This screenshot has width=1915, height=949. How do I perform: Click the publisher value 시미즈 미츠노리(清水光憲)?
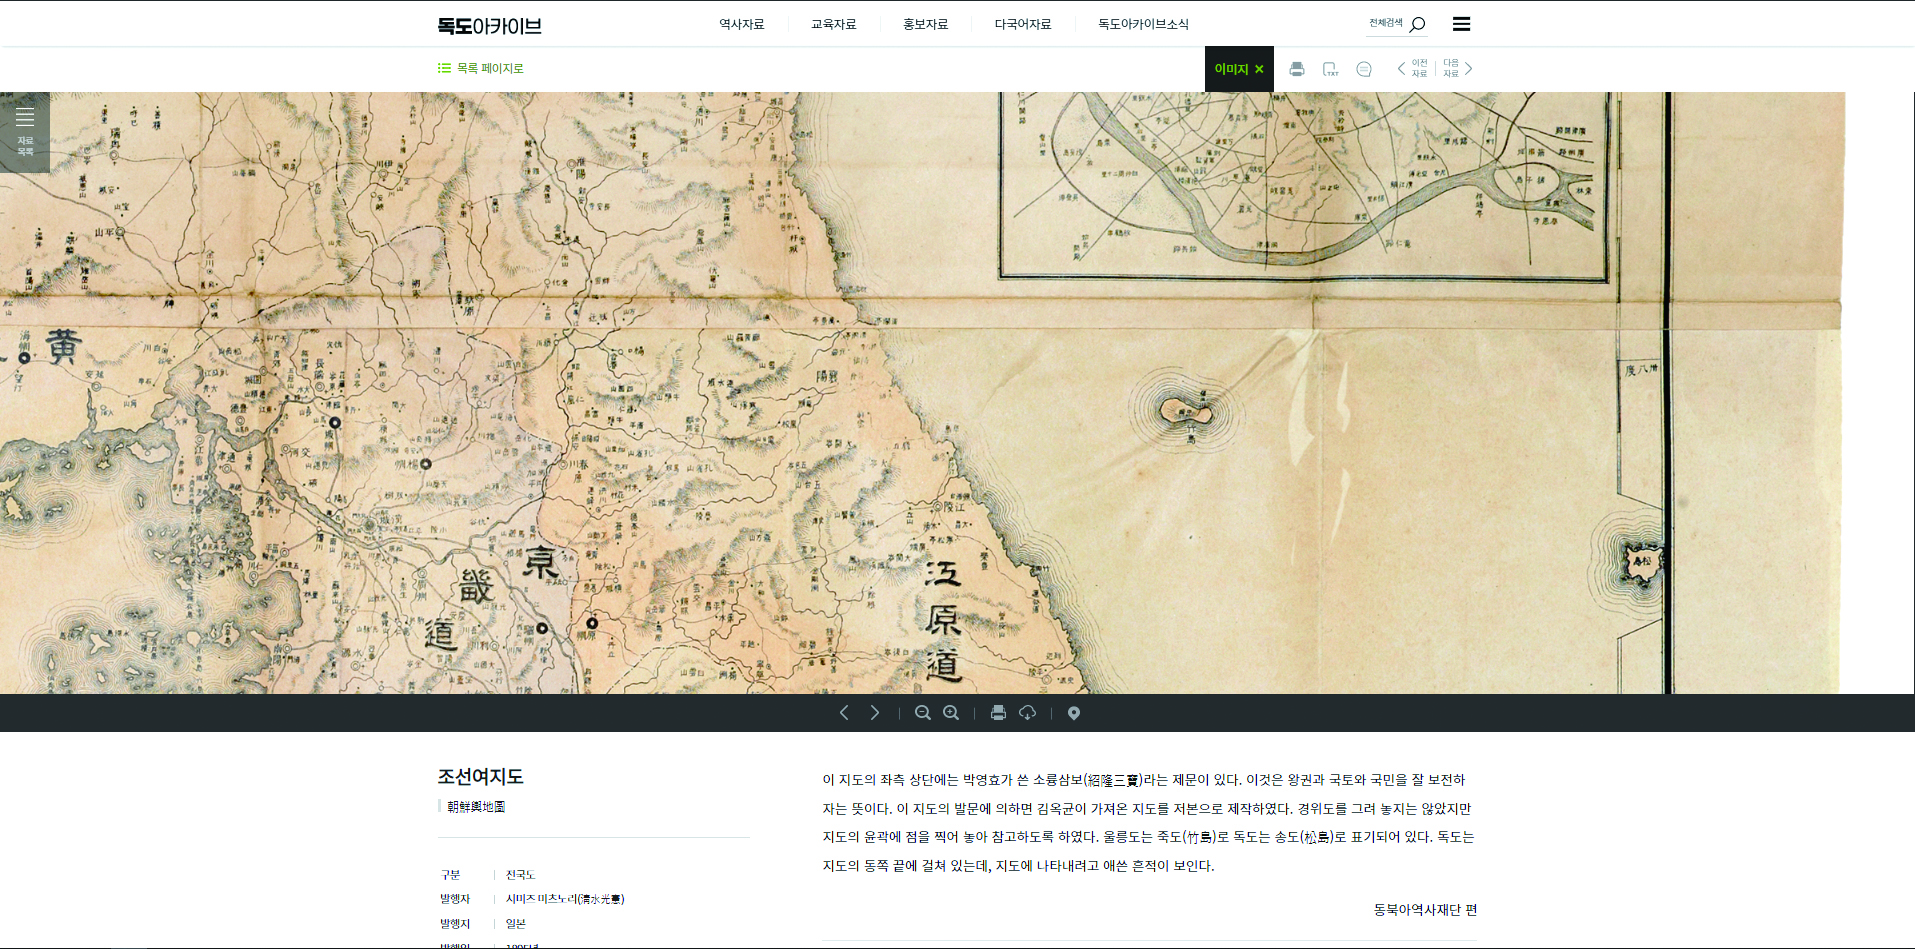[x=565, y=899]
